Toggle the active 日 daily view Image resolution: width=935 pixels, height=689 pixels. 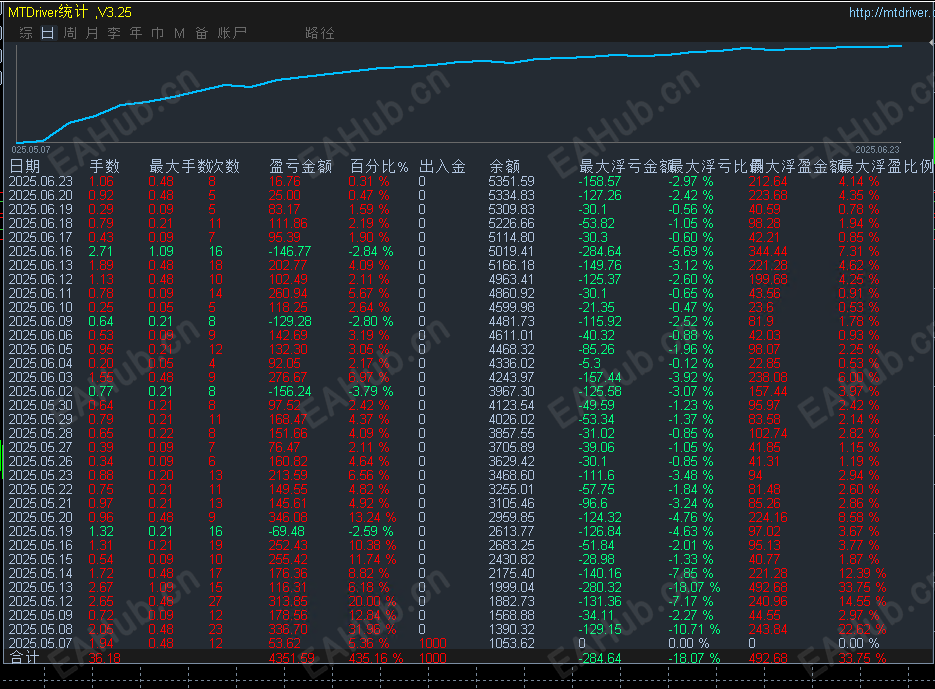(47, 31)
